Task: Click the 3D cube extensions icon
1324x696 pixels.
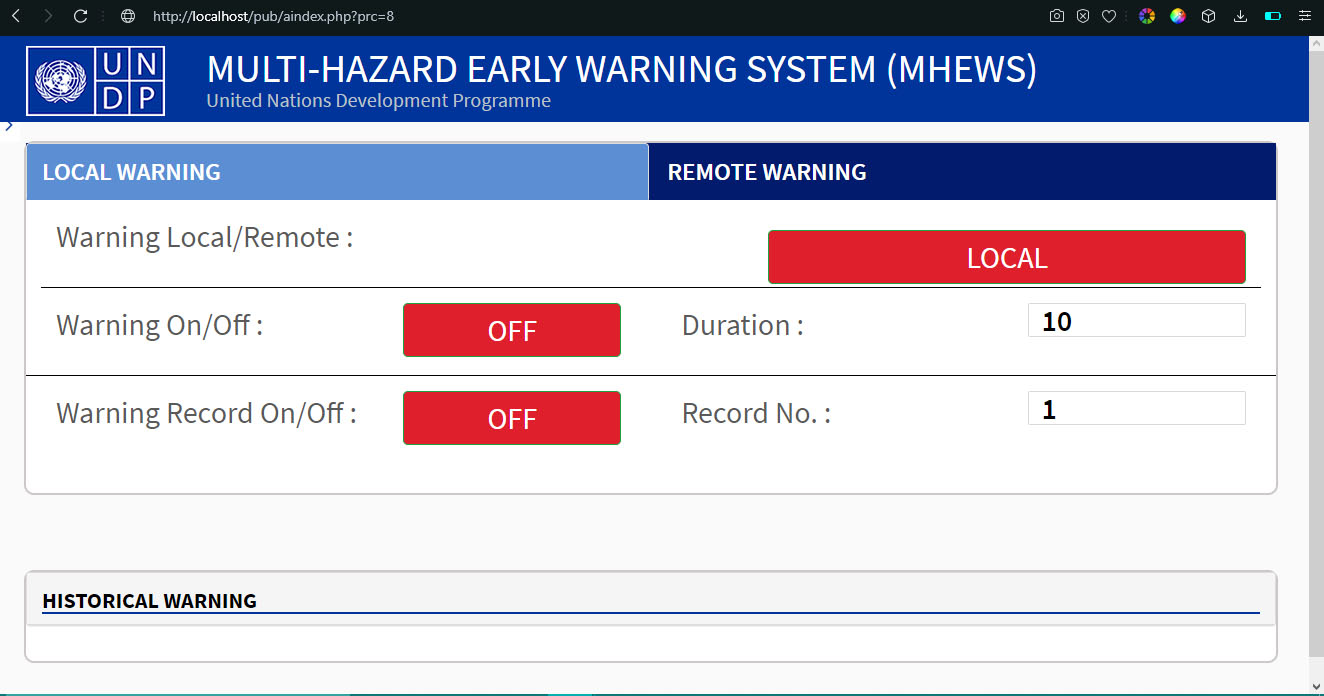Action: click(1209, 16)
